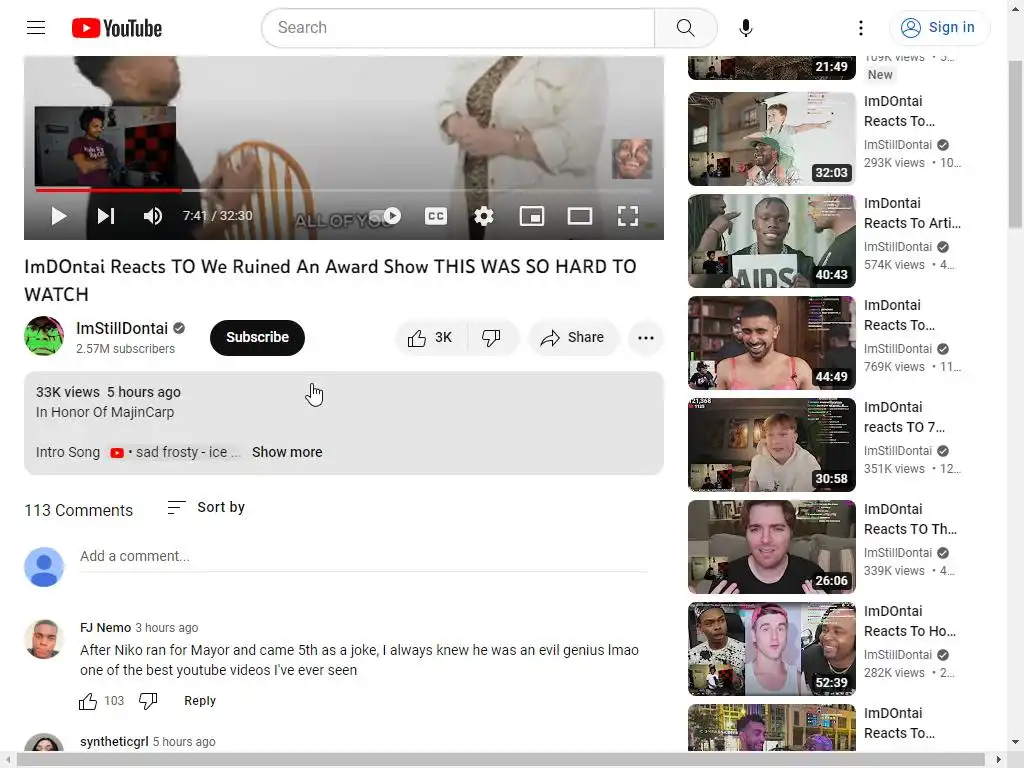Click ImStillDontai under the 293K views video
The width and height of the screenshot is (1024, 768).
[x=897, y=144]
